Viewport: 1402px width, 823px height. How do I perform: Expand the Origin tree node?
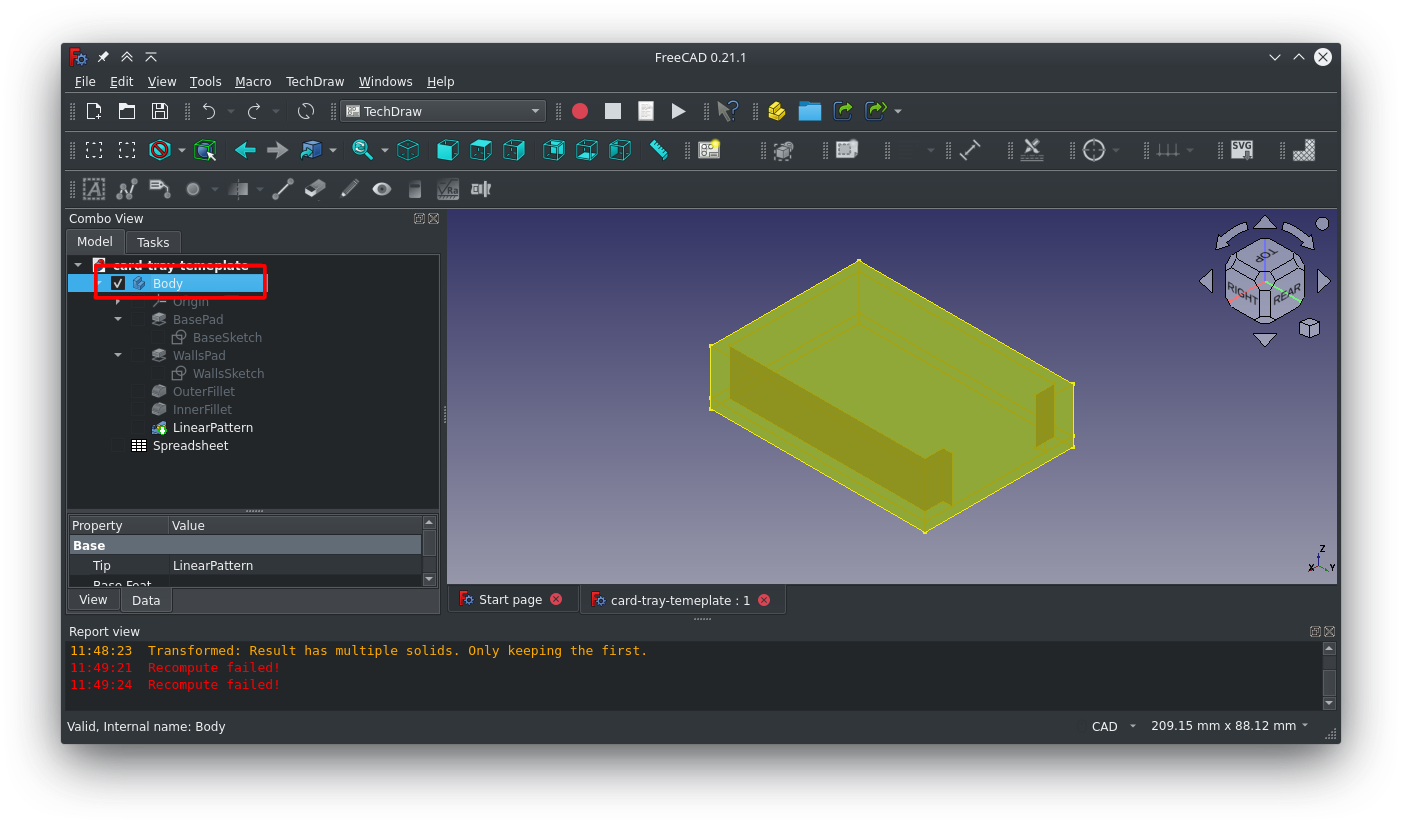click(118, 302)
